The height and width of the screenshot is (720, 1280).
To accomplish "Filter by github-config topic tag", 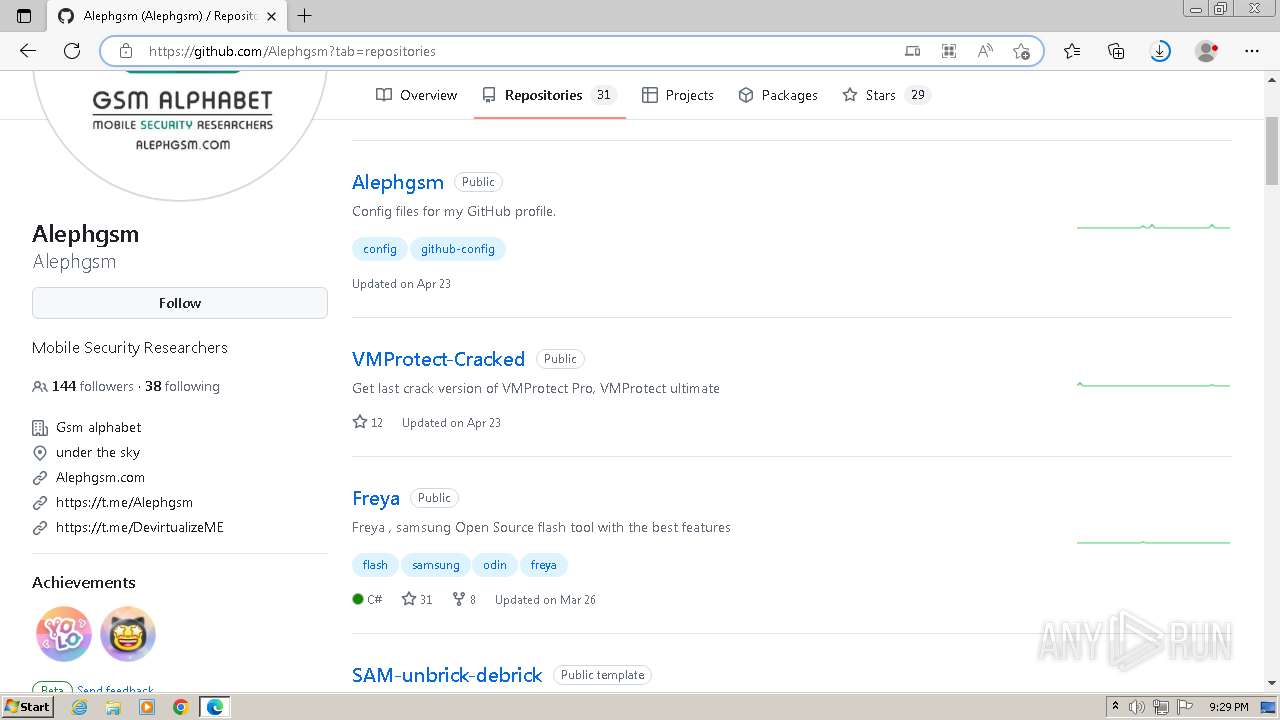I will pyautogui.click(x=458, y=249).
